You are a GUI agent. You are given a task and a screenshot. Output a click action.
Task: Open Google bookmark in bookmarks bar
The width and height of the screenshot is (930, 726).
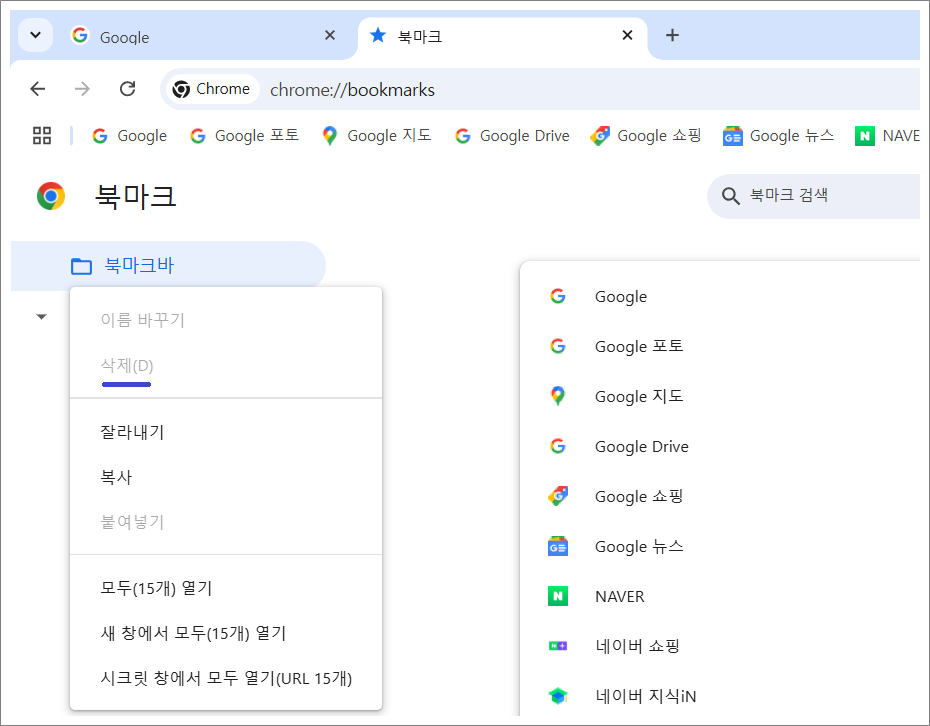click(130, 136)
